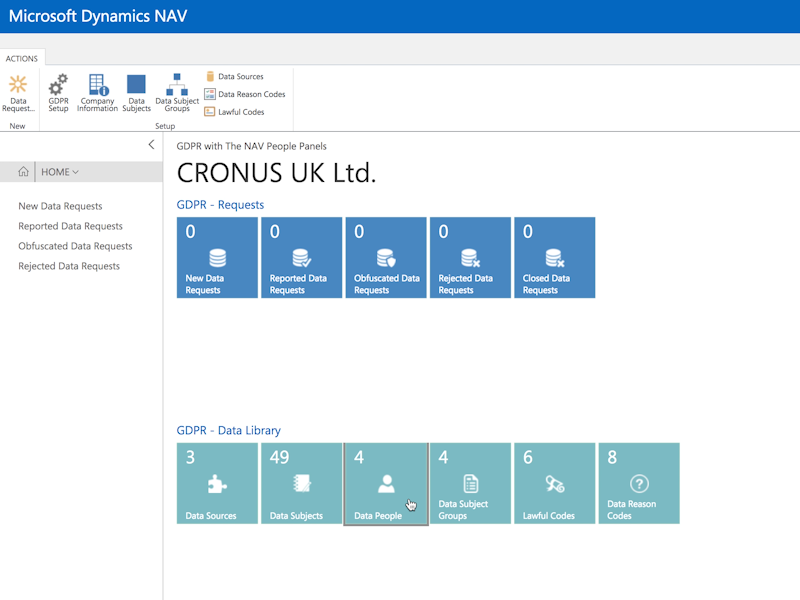This screenshot has height=600, width=800.
Task: Open the Data Sources library tile
Action: pos(217,483)
